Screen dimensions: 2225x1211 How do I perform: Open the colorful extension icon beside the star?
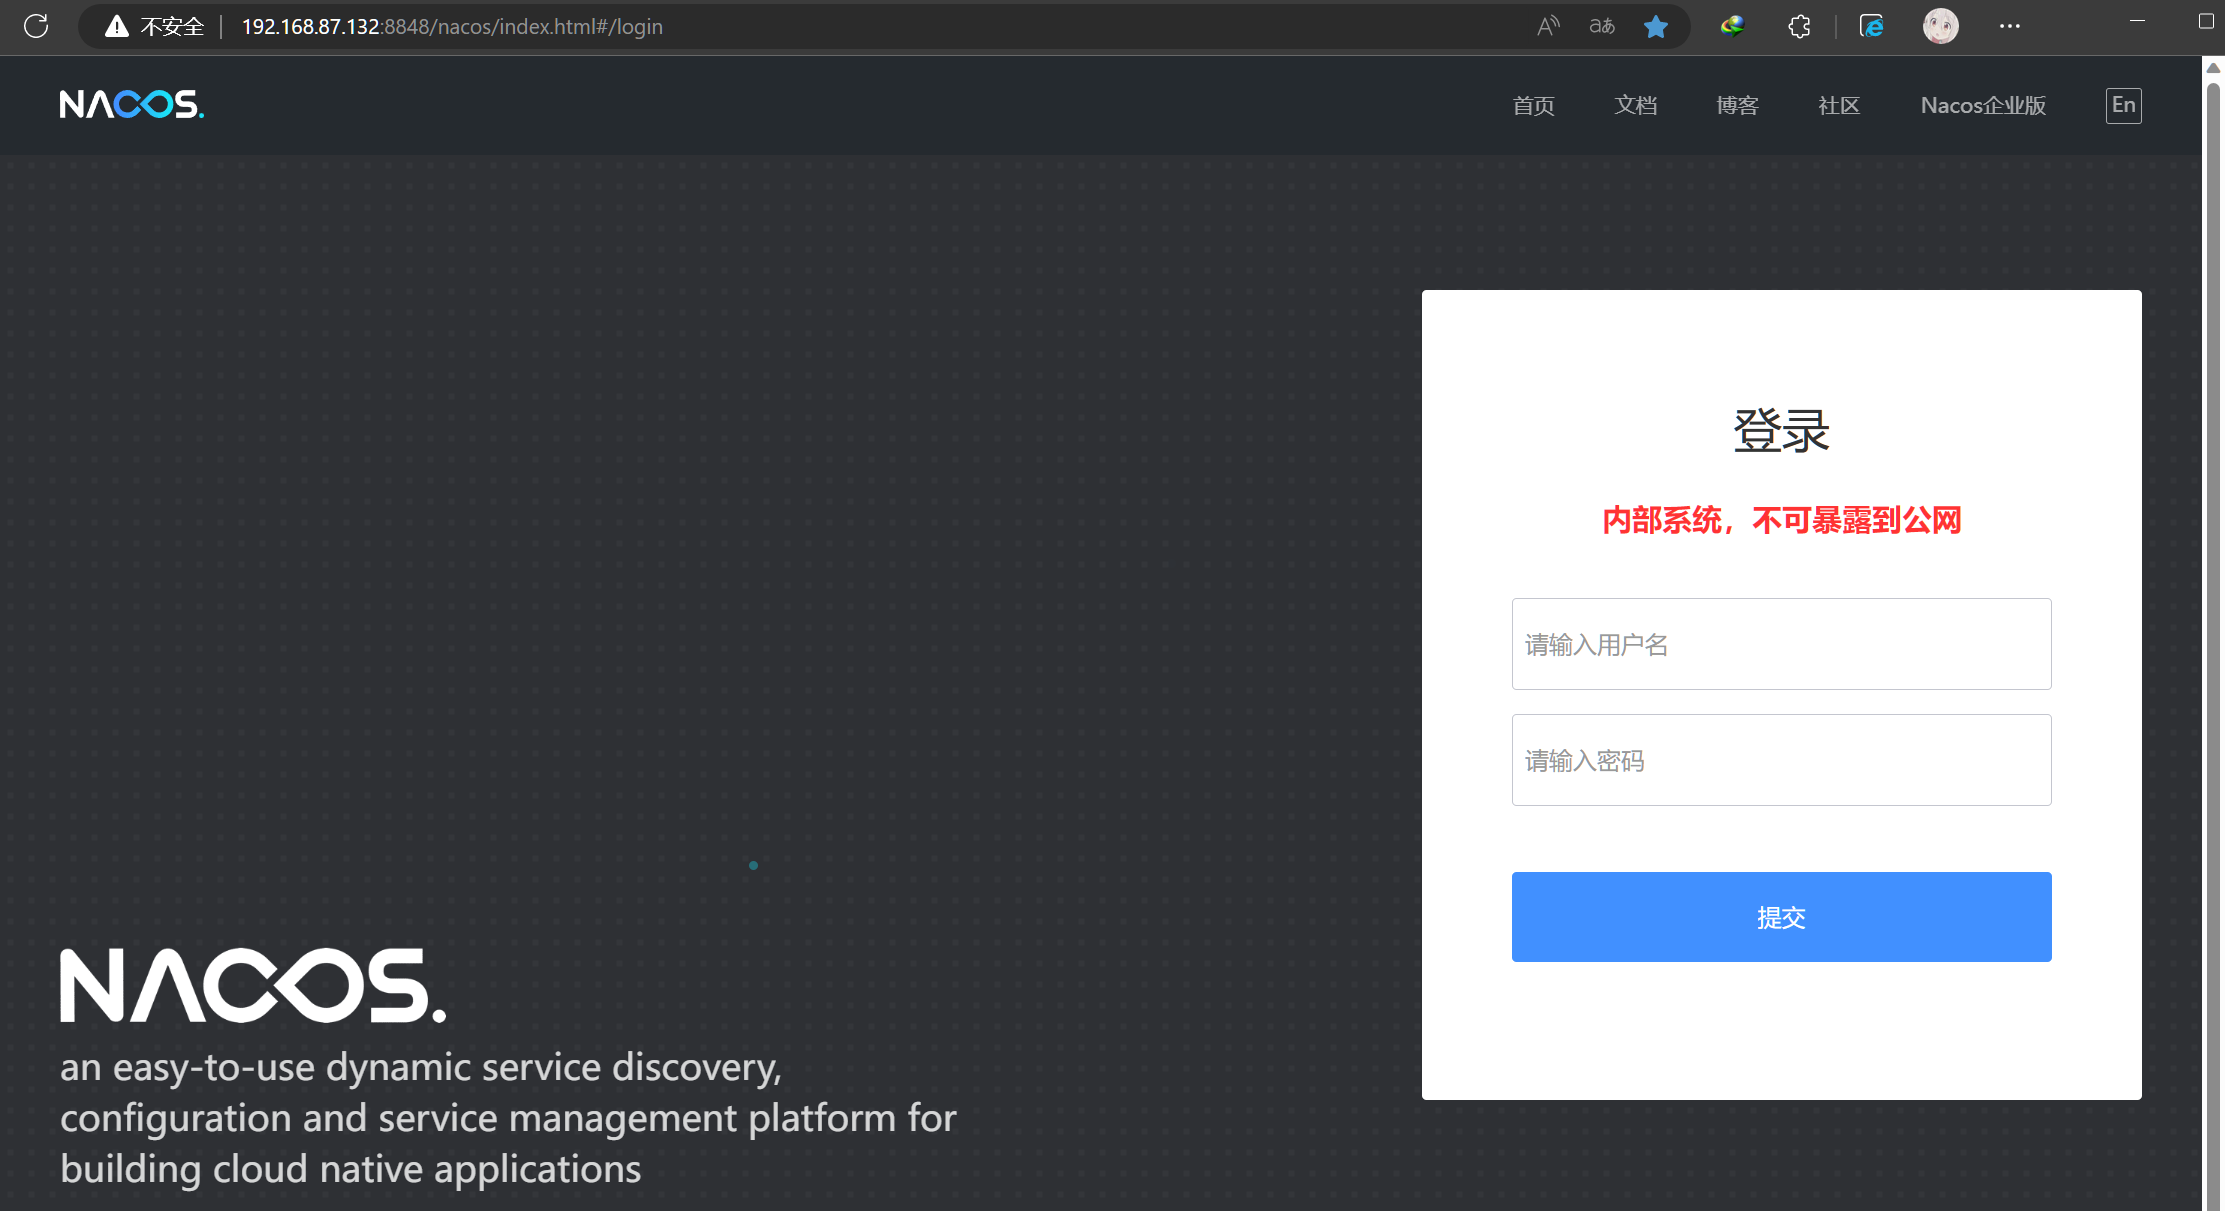pyautogui.click(x=1732, y=26)
